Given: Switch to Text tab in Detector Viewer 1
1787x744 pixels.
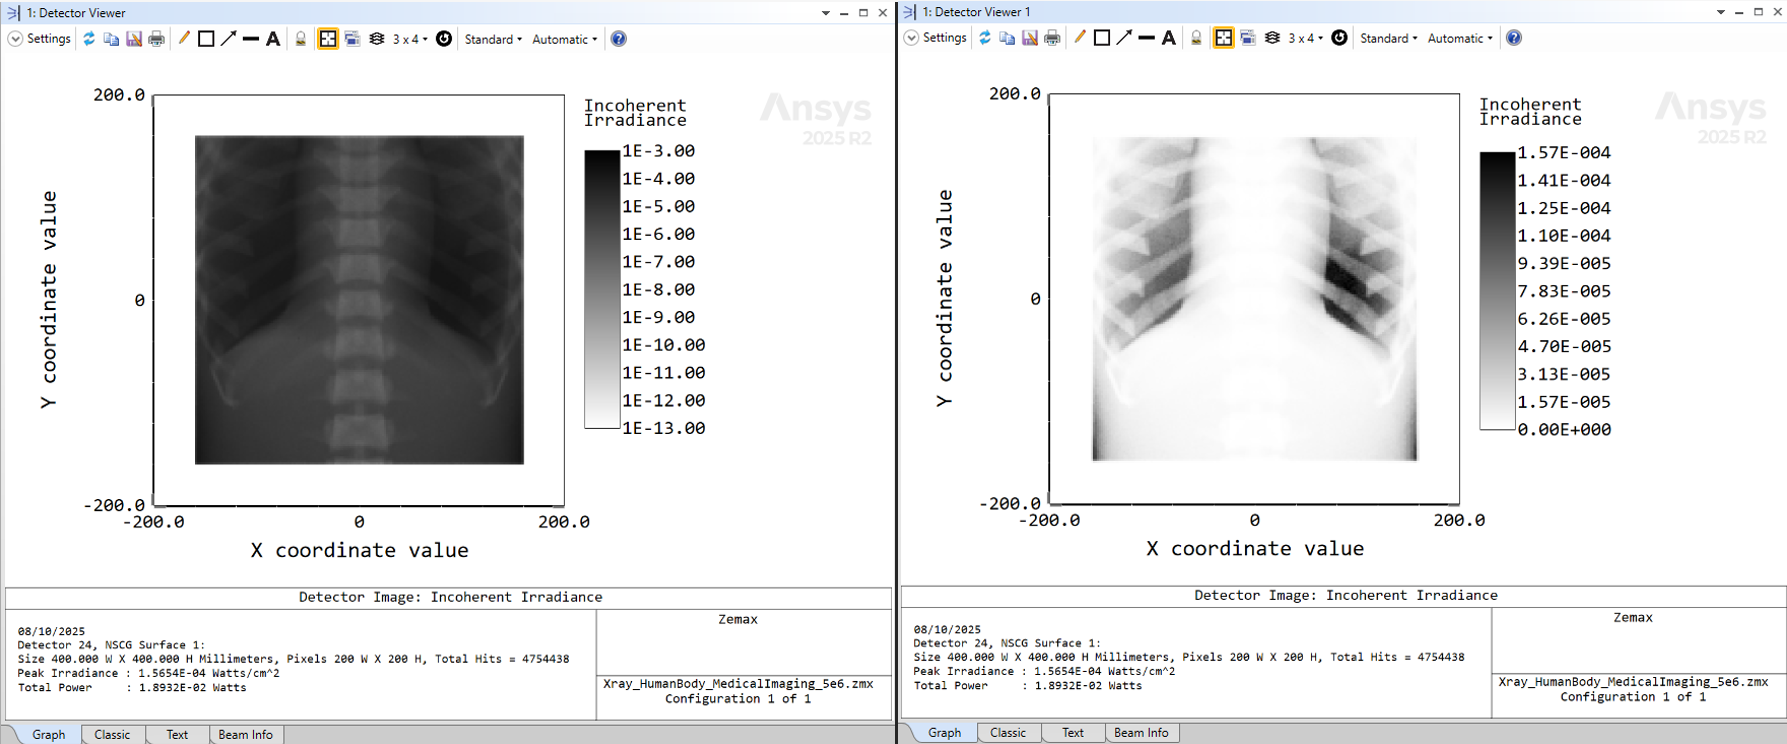Looking at the screenshot, I should click(x=1073, y=732).
